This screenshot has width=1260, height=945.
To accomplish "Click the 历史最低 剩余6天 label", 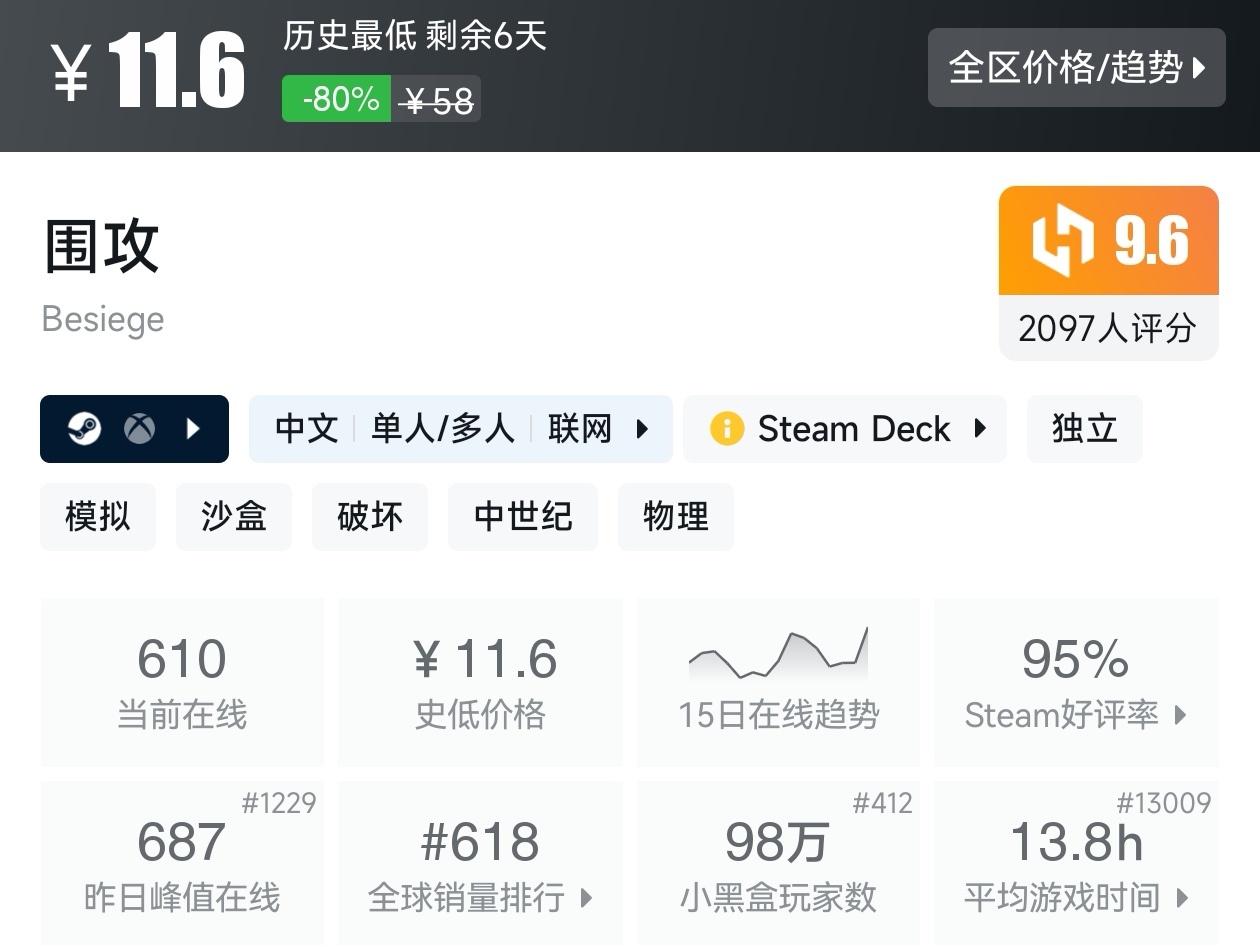I will [x=415, y=37].
